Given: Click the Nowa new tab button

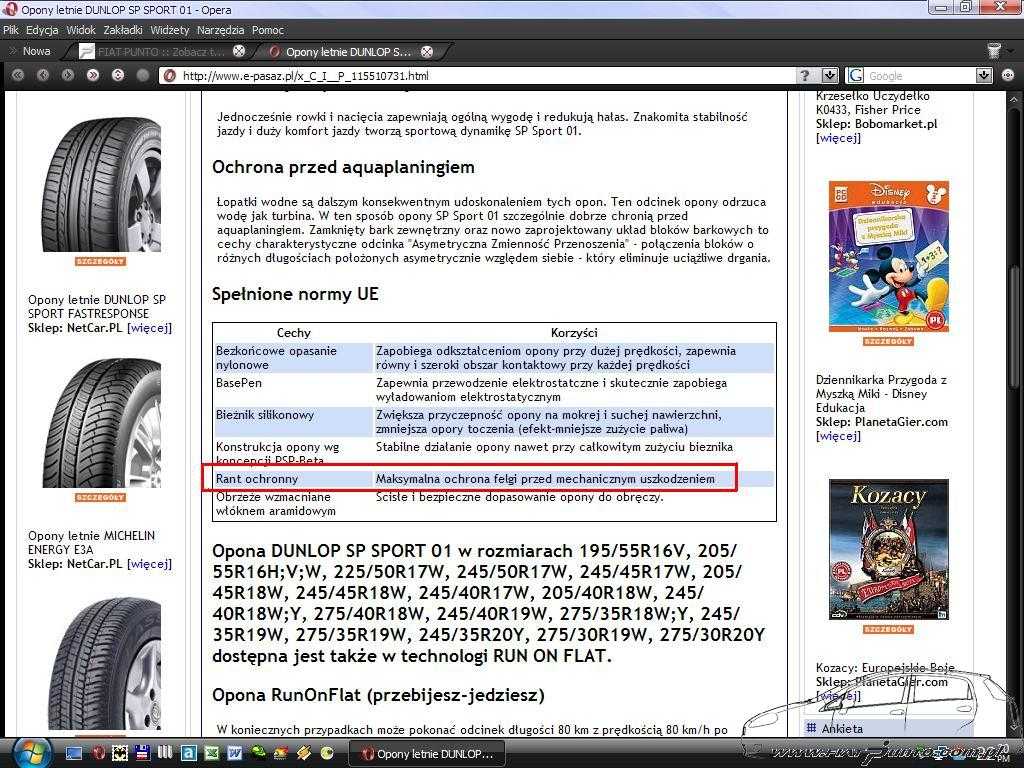Looking at the screenshot, I should (x=30, y=51).
